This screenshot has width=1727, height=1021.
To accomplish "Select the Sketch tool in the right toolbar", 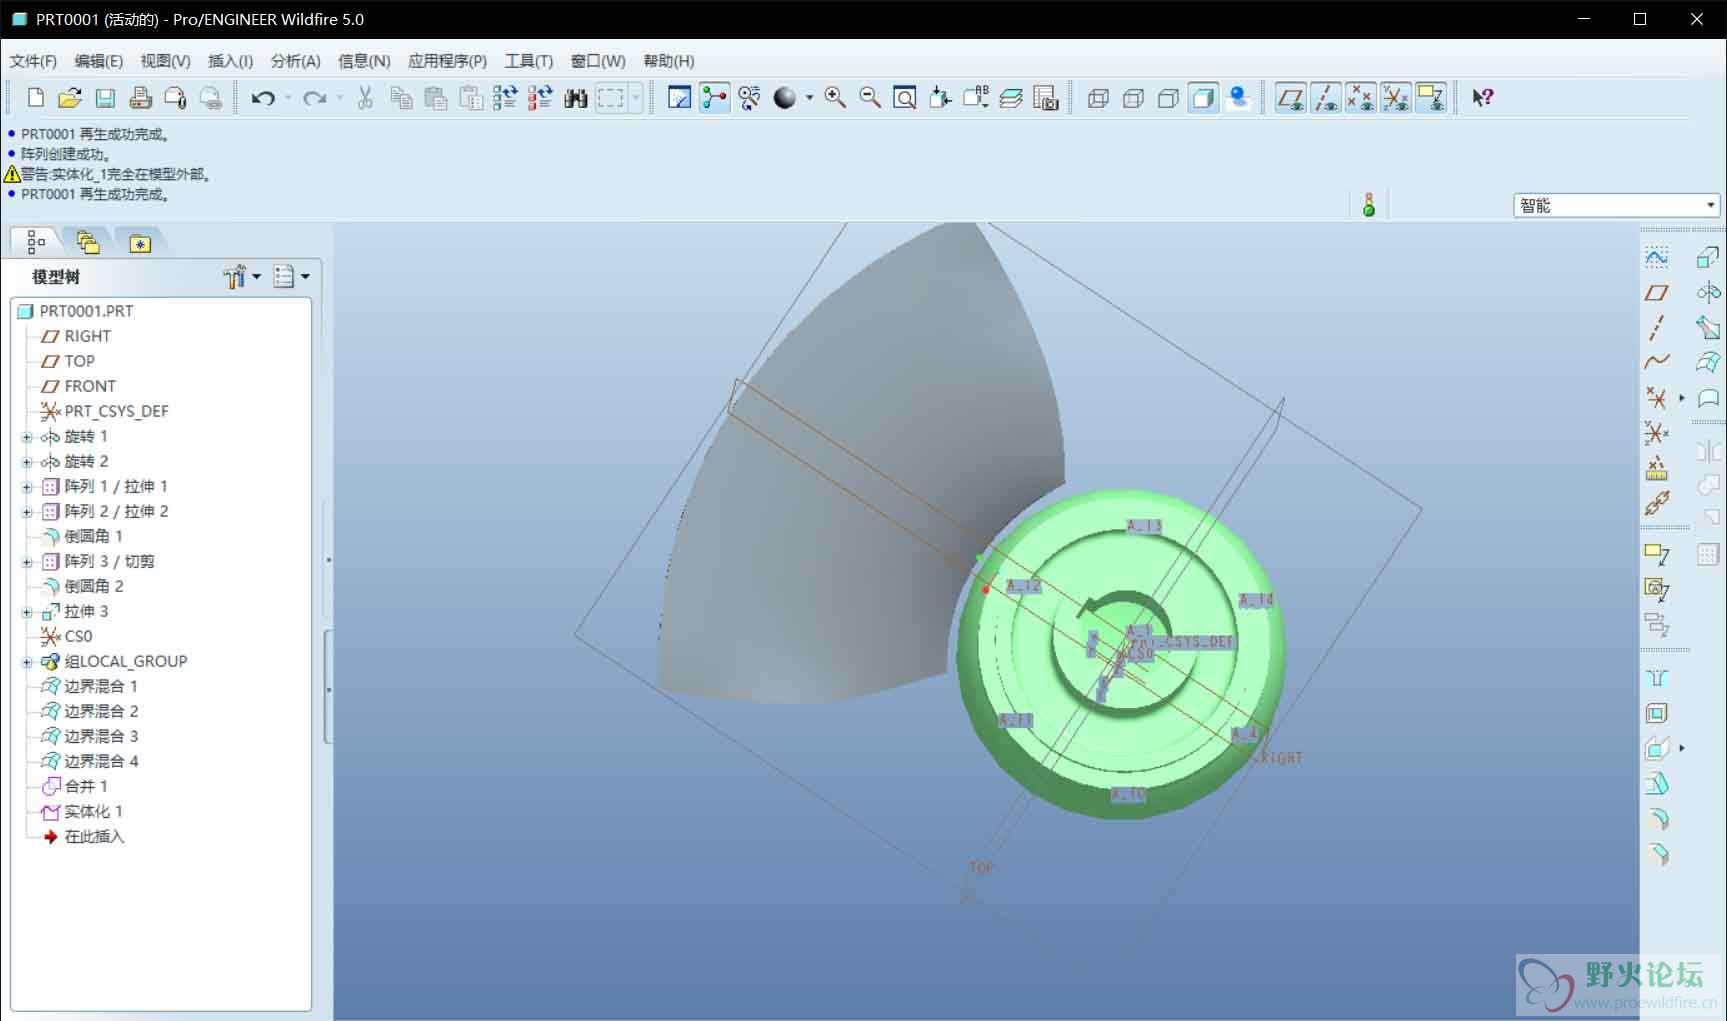I will (x=1656, y=258).
